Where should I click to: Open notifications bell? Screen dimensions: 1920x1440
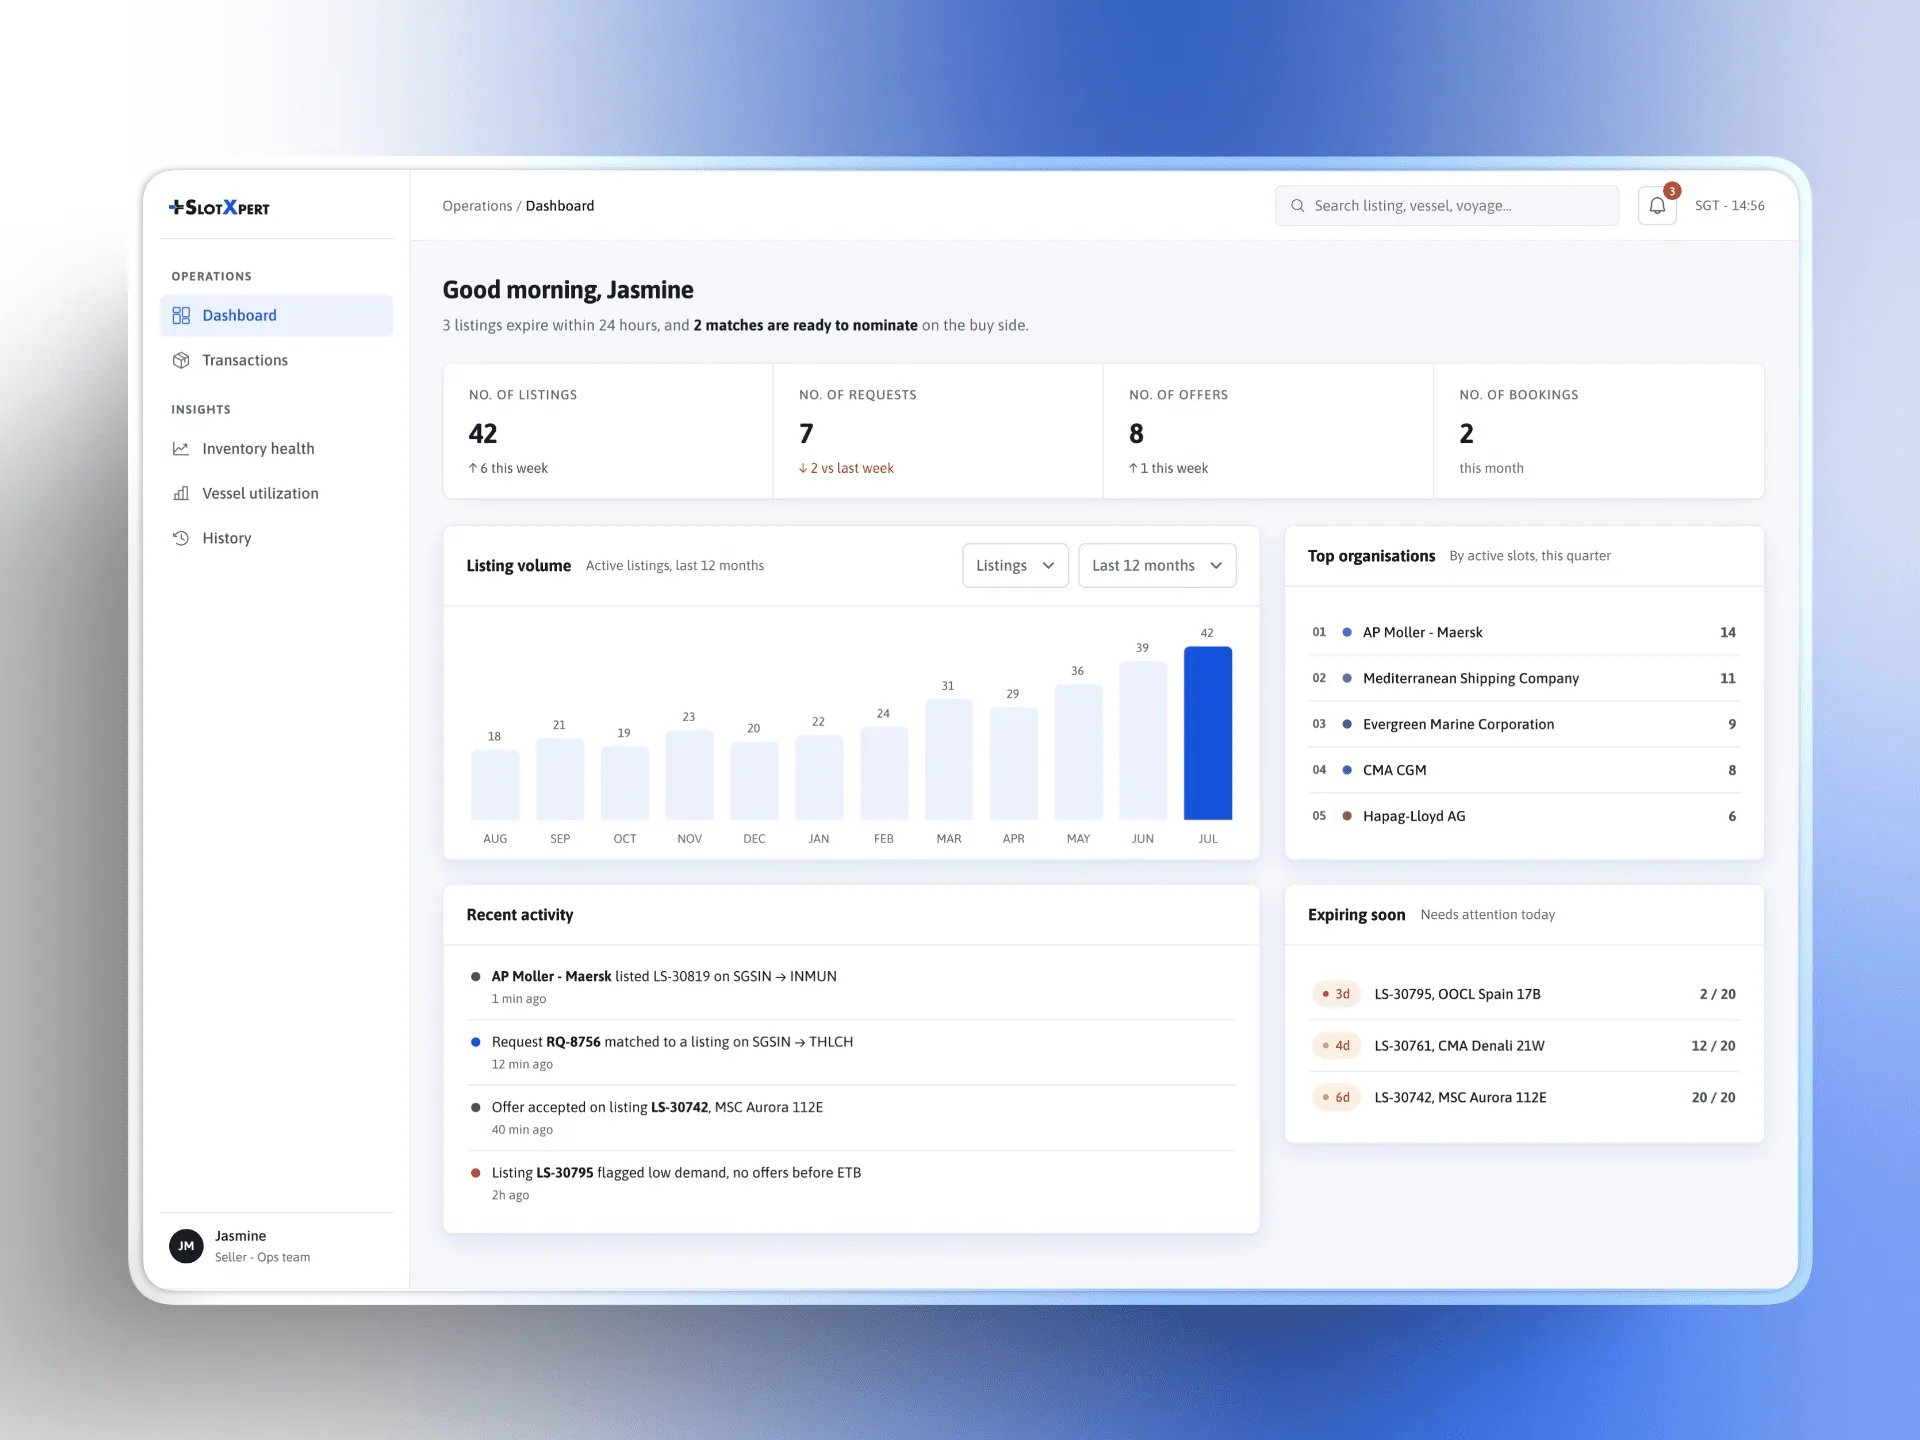click(1657, 205)
